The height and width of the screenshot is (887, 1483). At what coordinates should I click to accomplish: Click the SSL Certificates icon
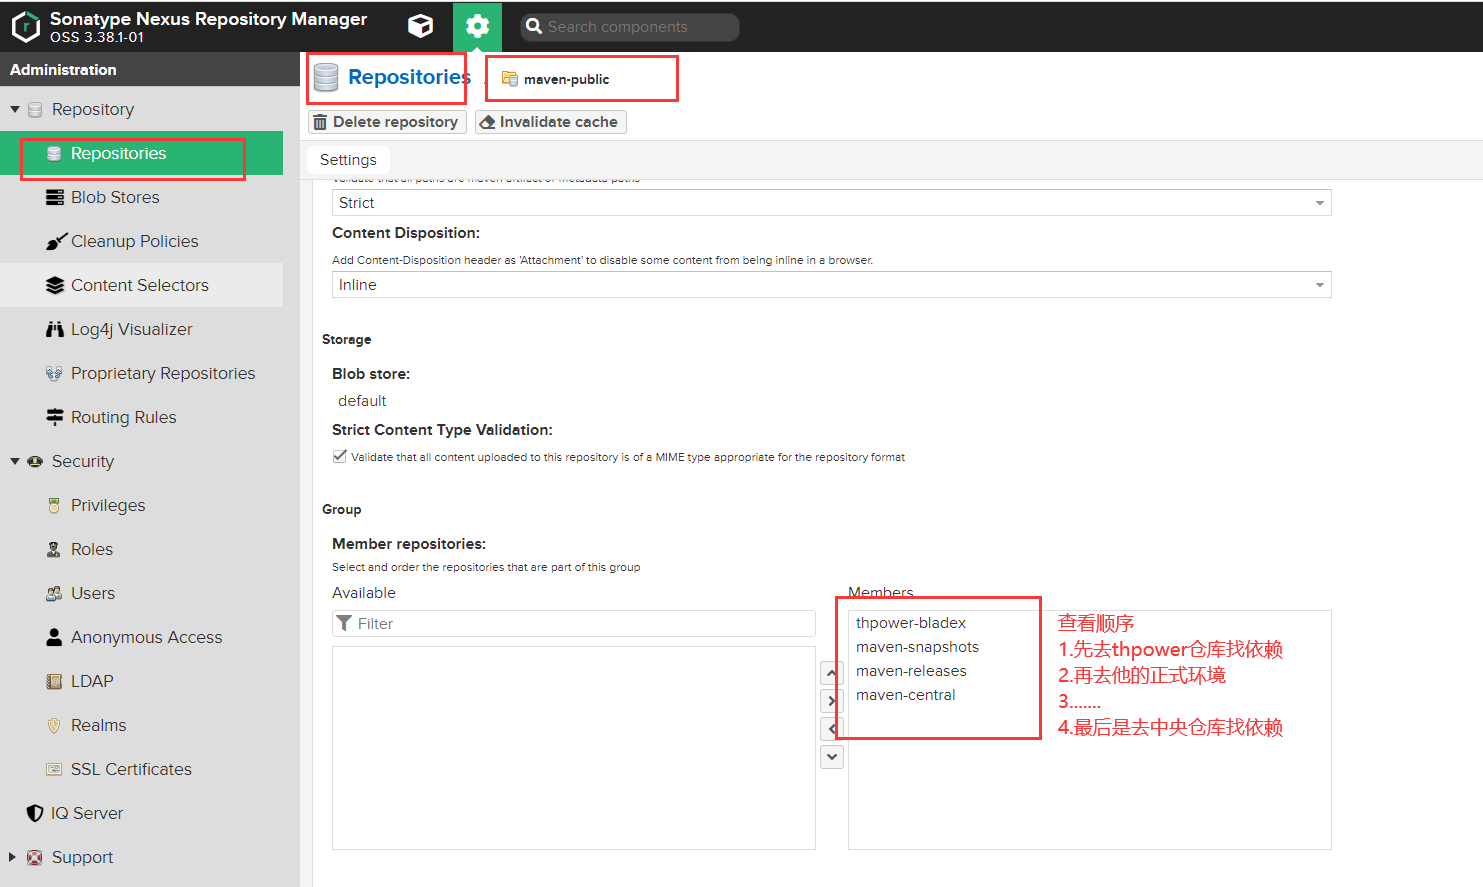point(54,769)
